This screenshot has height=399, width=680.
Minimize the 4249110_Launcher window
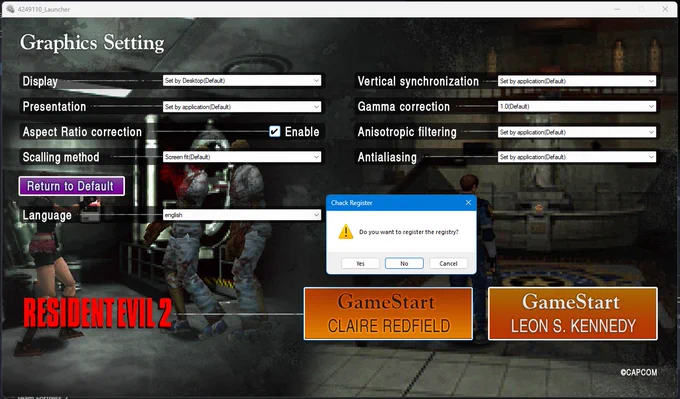pyautogui.click(x=617, y=9)
